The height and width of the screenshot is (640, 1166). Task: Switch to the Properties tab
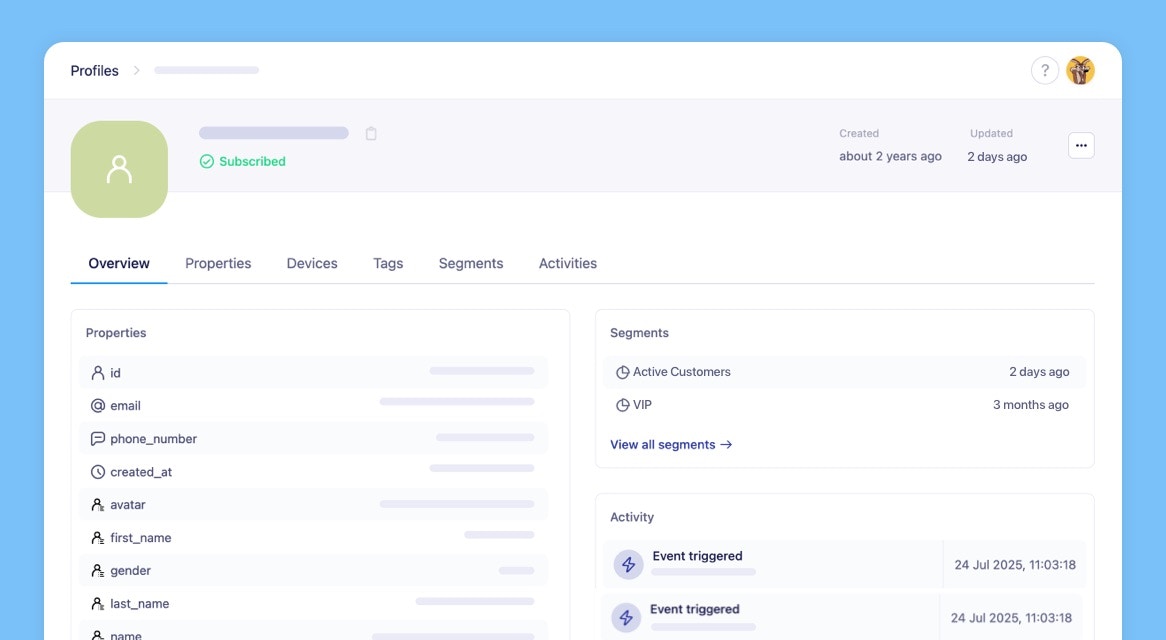[x=218, y=263]
